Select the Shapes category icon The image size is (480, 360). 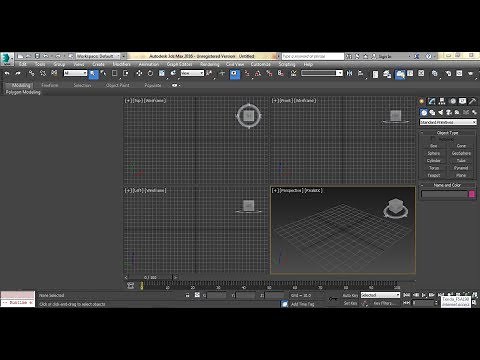pyautogui.click(x=432, y=113)
